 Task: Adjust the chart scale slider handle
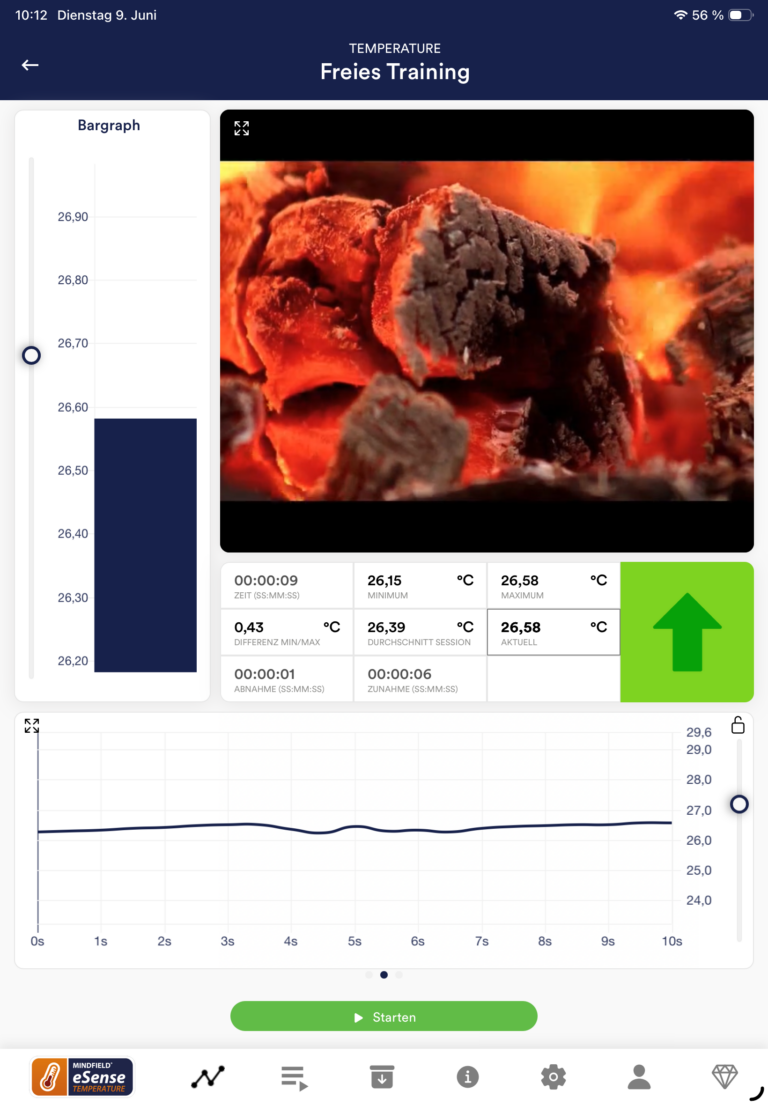(x=739, y=804)
